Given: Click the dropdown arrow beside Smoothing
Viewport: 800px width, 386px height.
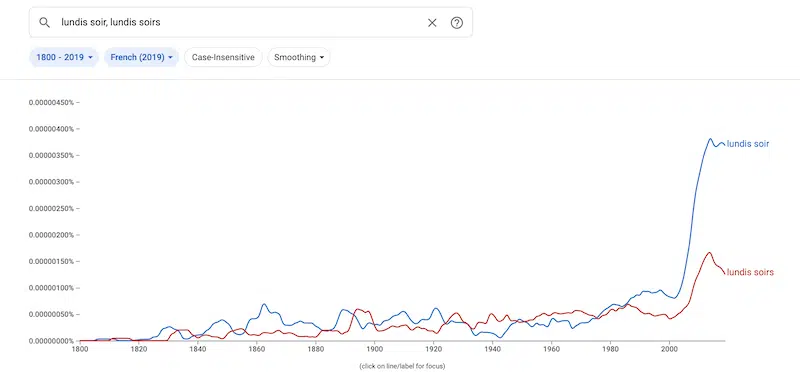Looking at the screenshot, I should point(322,58).
